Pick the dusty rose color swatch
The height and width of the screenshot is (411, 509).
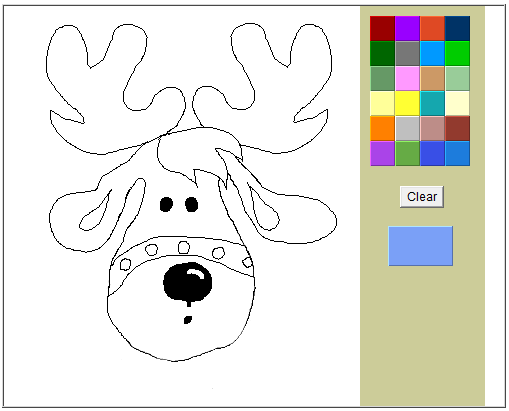(432, 128)
